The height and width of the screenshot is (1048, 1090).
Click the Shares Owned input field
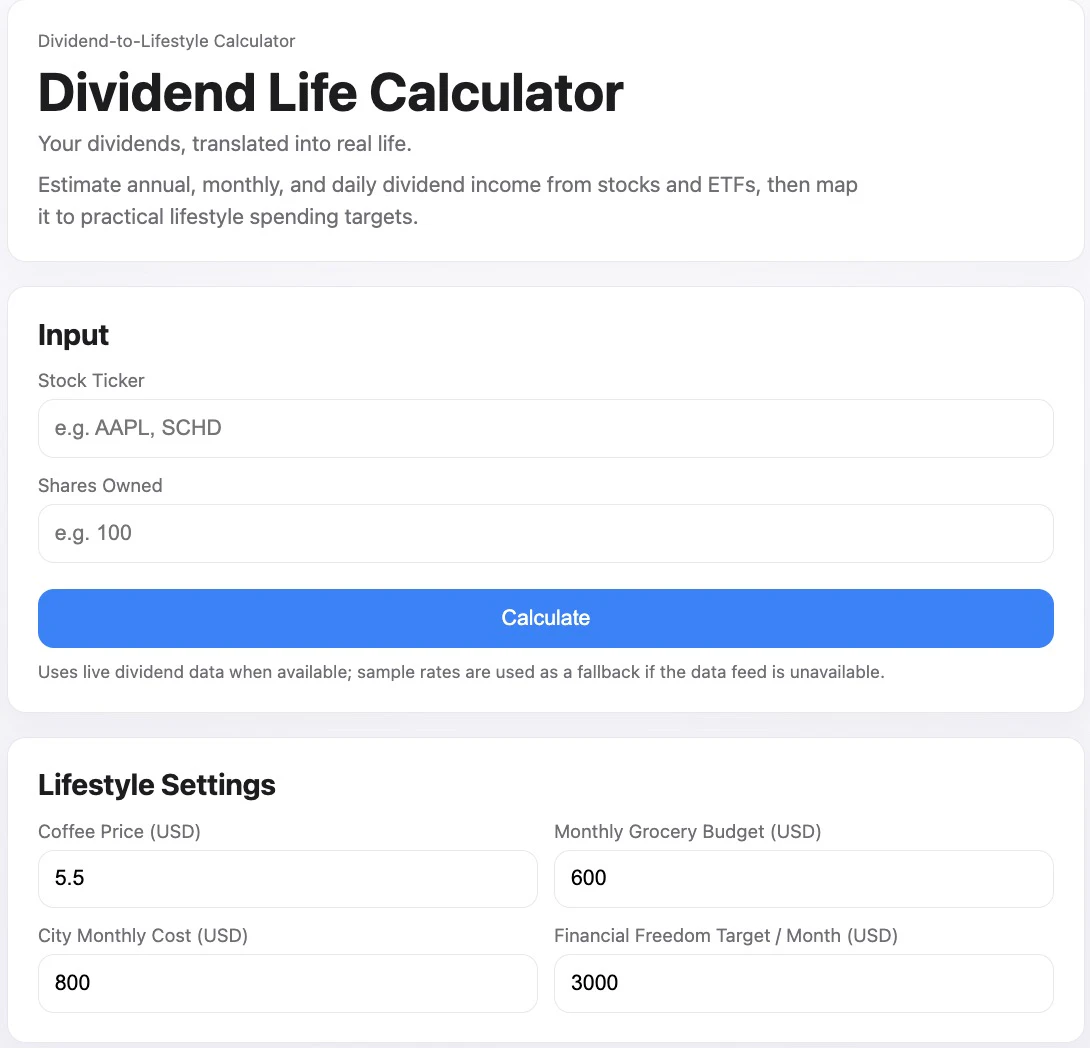point(545,533)
